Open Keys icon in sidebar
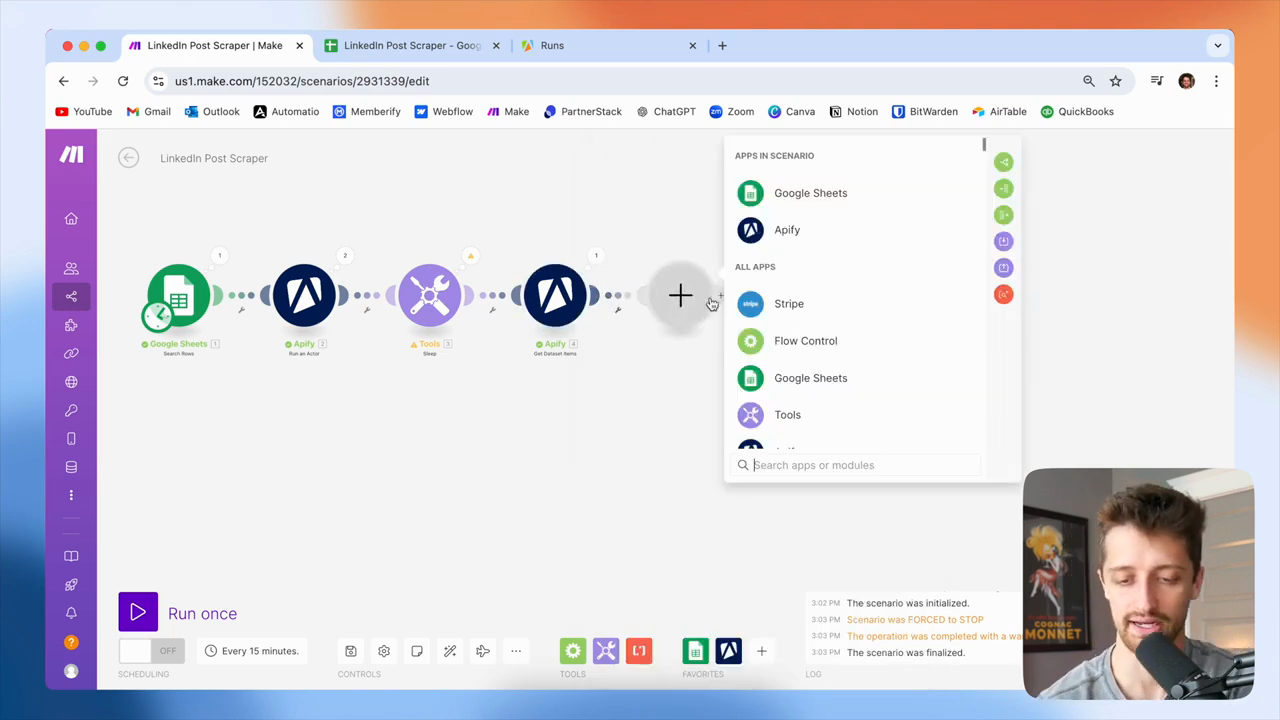 [71, 410]
